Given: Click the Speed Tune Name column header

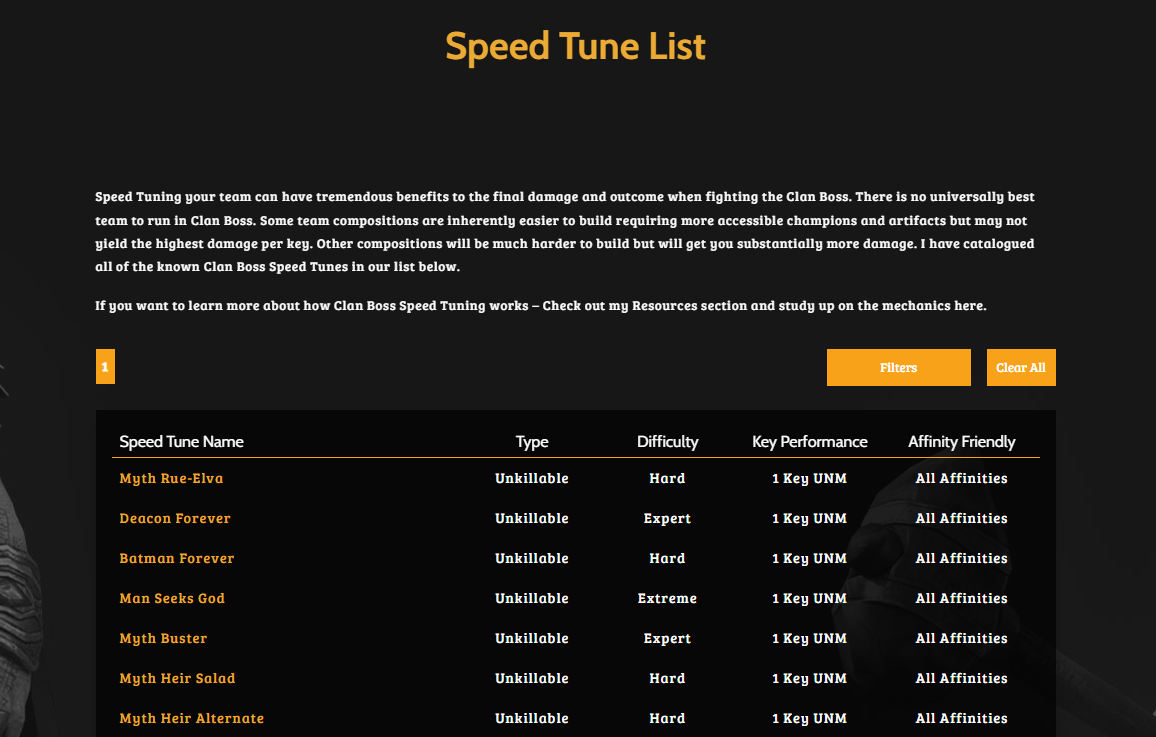Looking at the screenshot, I should tap(181, 441).
